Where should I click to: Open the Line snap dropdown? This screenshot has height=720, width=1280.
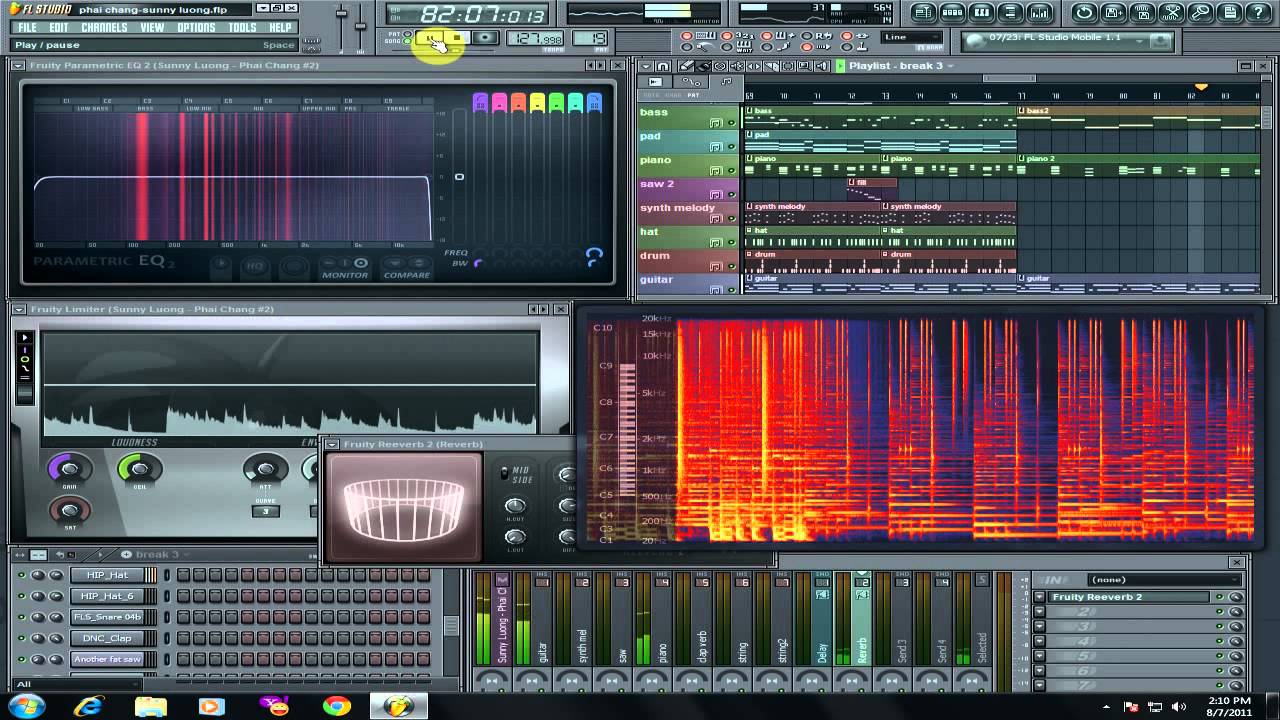point(912,37)
